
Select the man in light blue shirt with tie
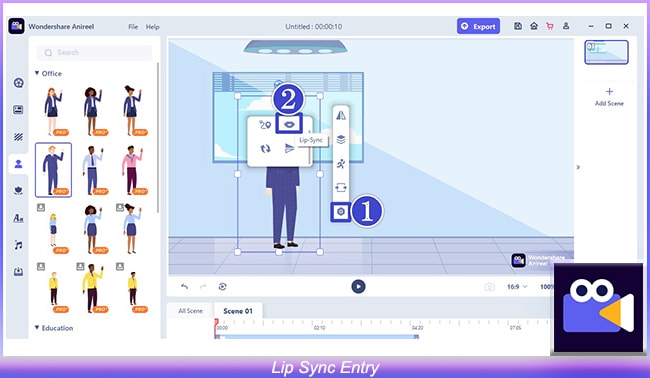click(x=93, y=170)
